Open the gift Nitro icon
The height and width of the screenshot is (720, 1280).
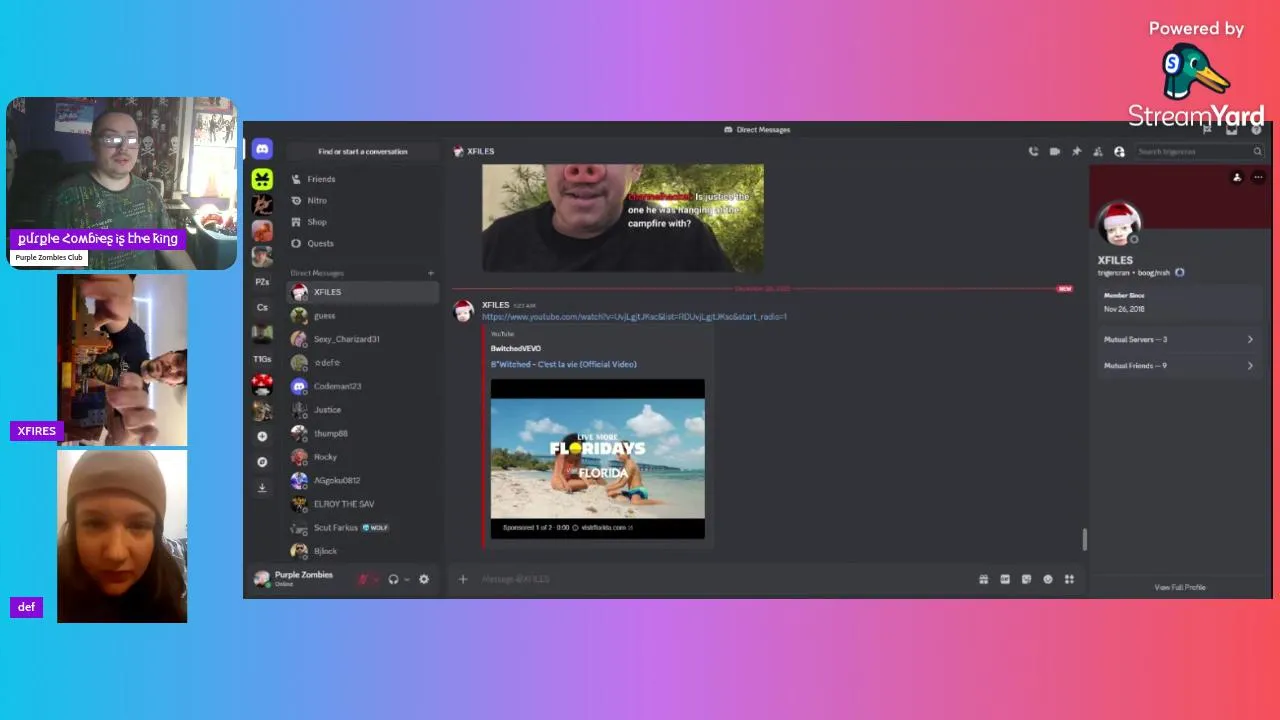coord(983,579)
